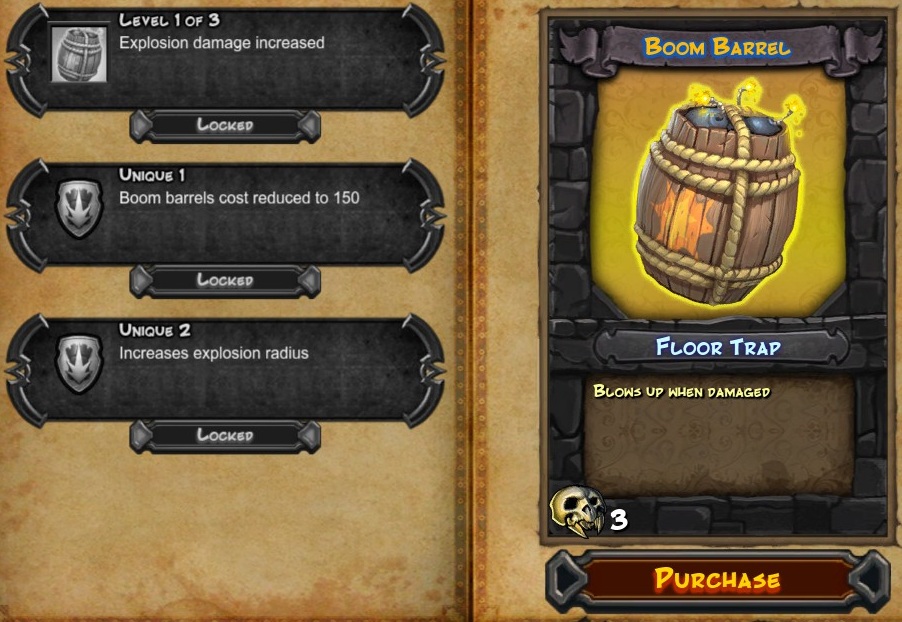Click the skull currency icon
This screenshot has width=902, height=622.
click(x=578, y=511)
